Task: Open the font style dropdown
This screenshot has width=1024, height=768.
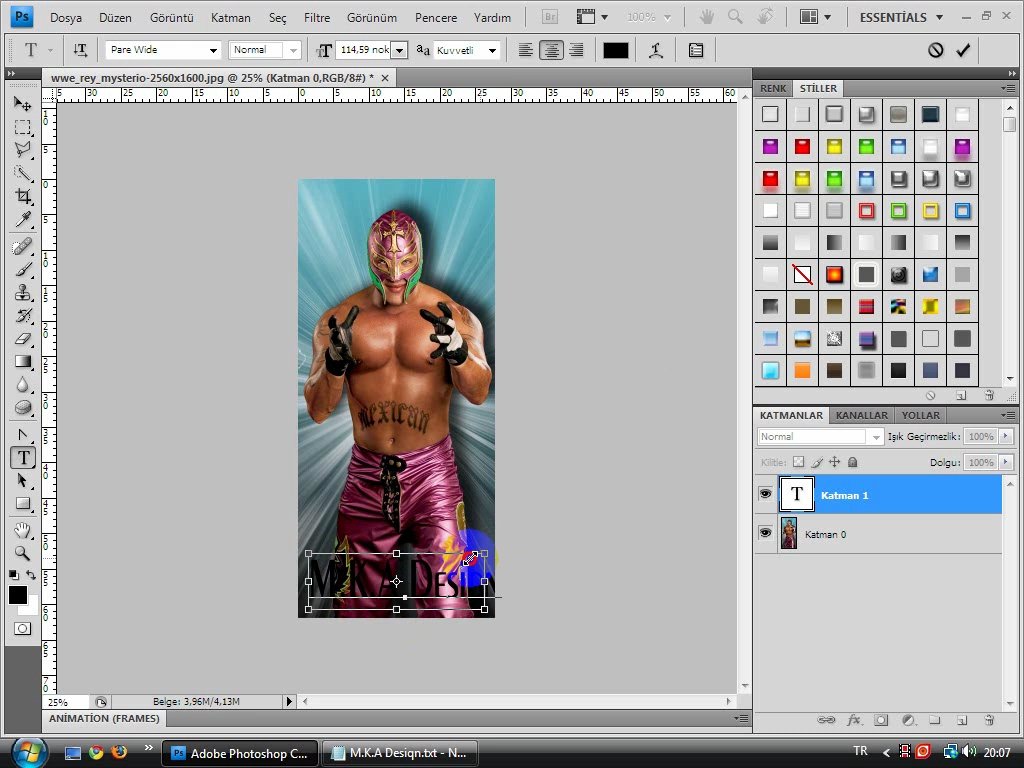Action: [293, 50]
